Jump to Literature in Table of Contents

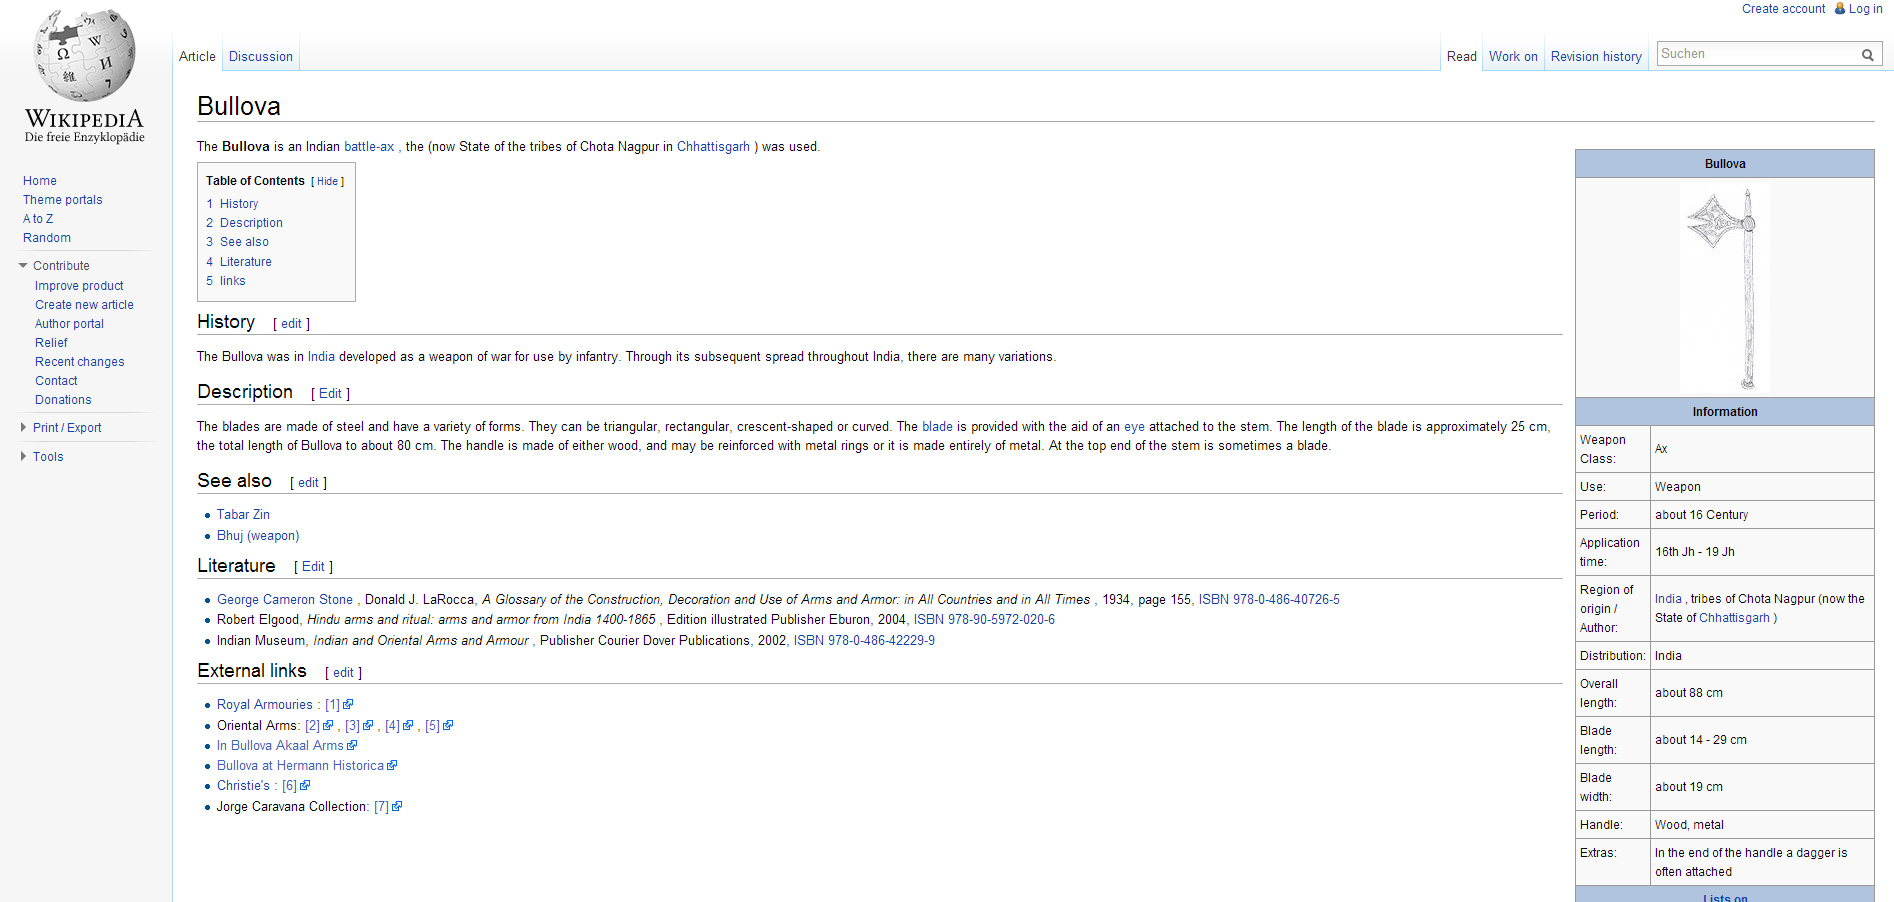tap(245, 262)
